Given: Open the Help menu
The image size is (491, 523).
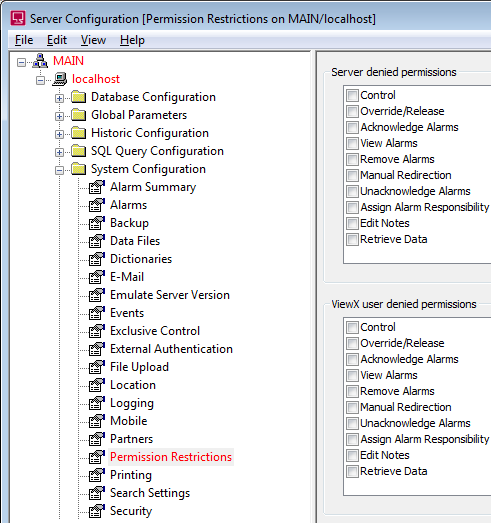Looking at the screenshot, I should pyautogui.click(x=132, y=40).
